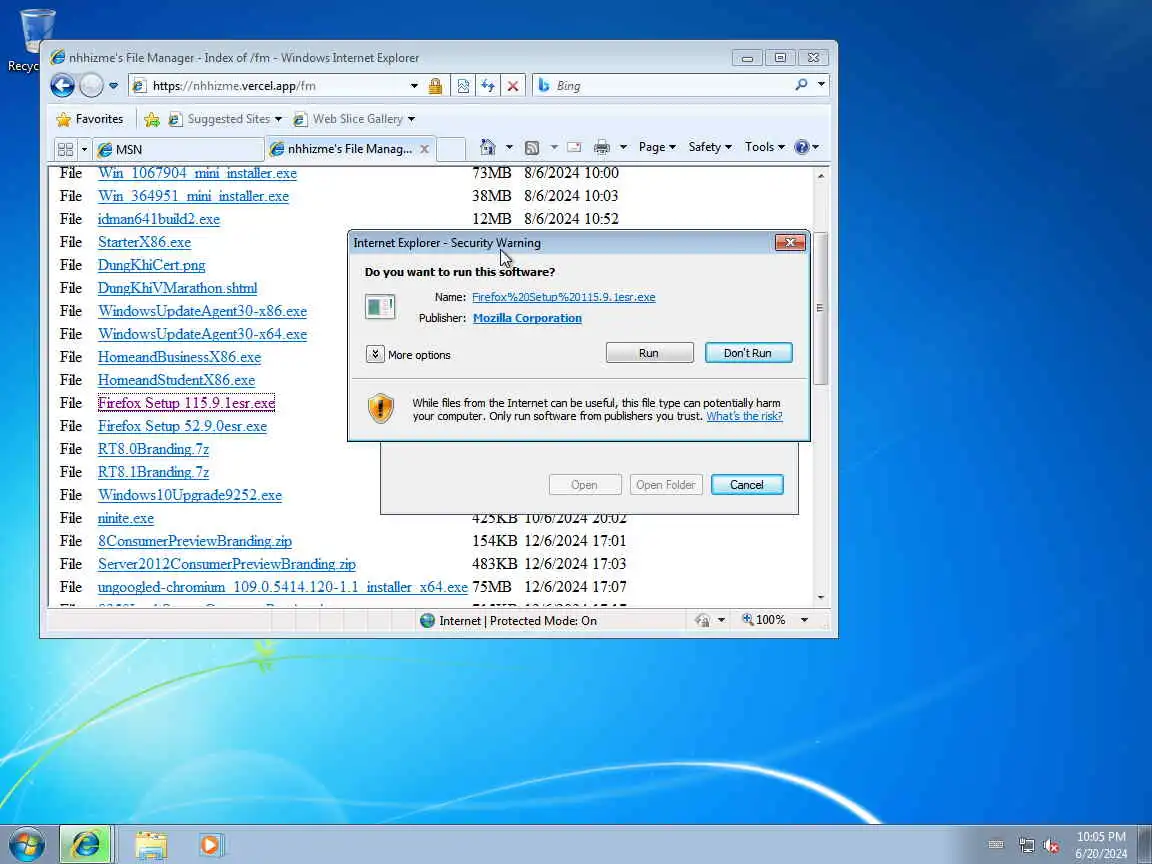This screenshot has width=1152, height=864.
Task: Close the Security Warning dialog
Action: pos(791,242)
